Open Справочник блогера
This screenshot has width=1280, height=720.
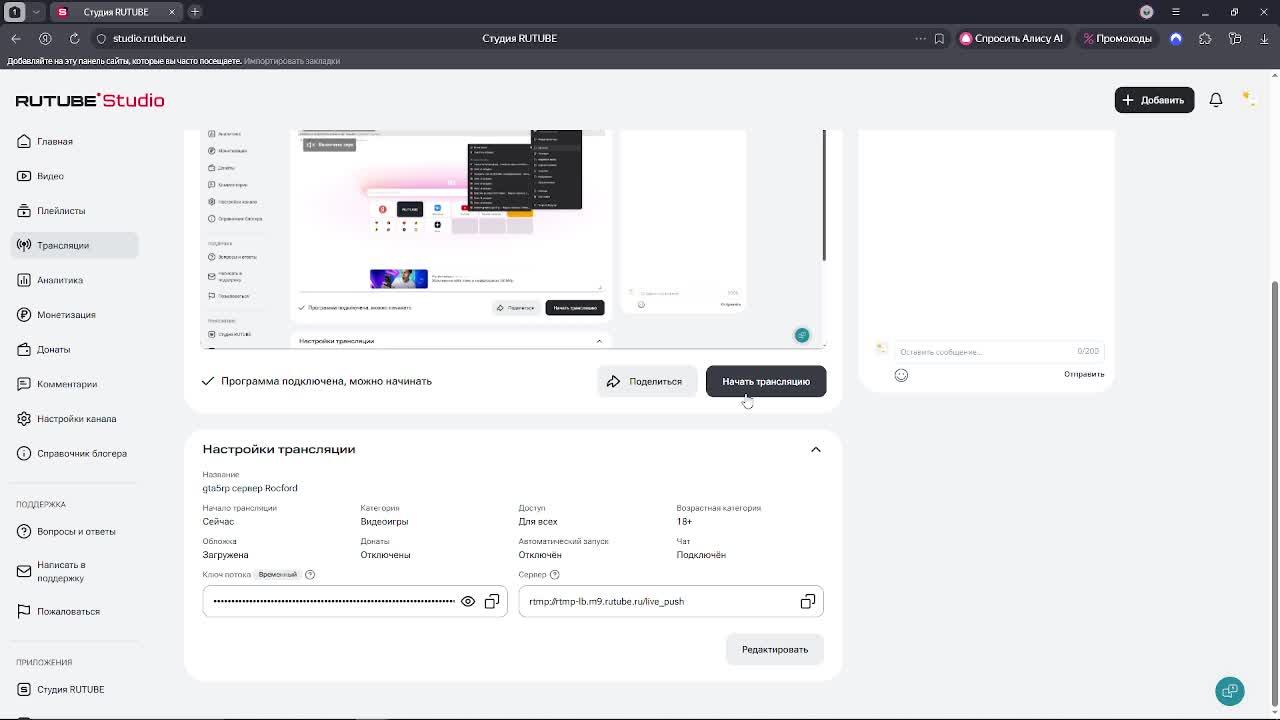(x=75, y=453)
